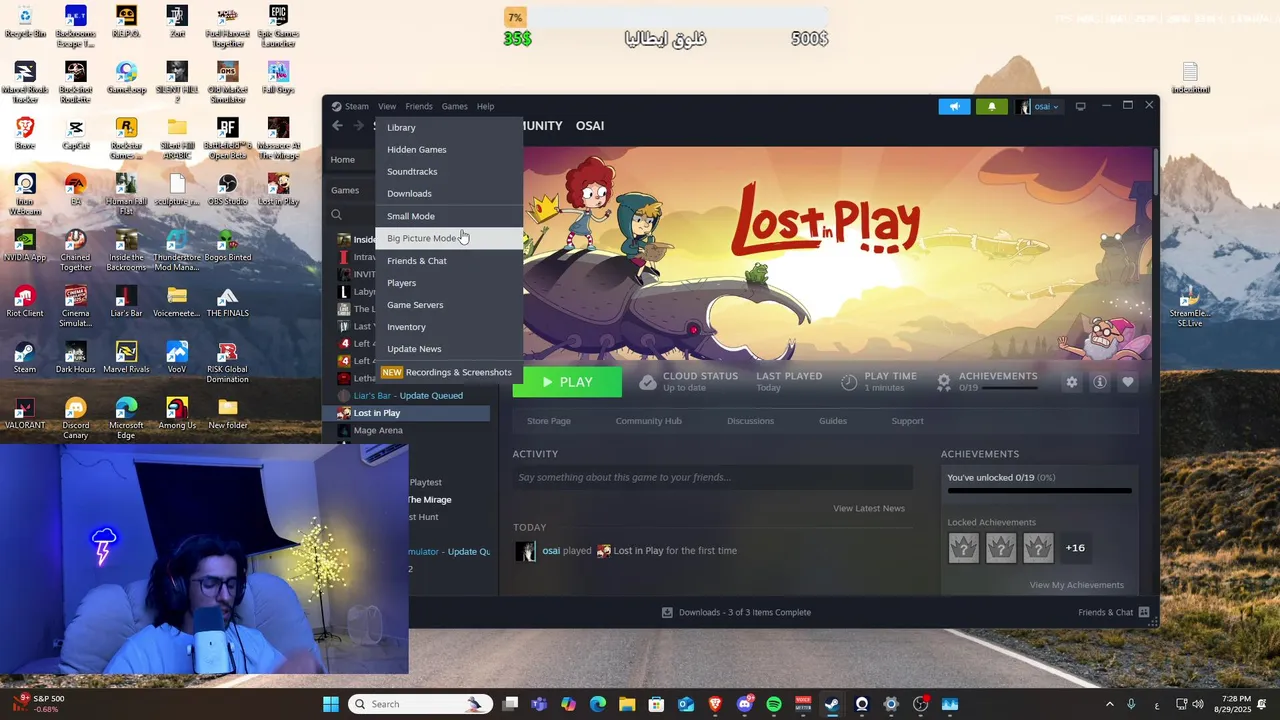Select Library in the View menu
The image size is (1280, 720).
click(449, 127)
